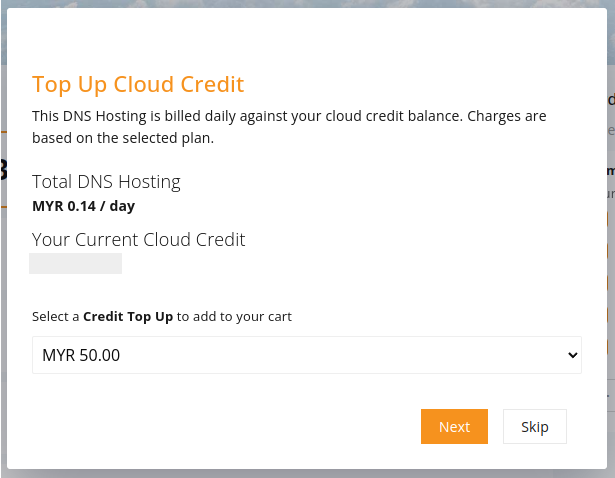Click the Skip button
This screenshot has width=615, height=478.
535,427
